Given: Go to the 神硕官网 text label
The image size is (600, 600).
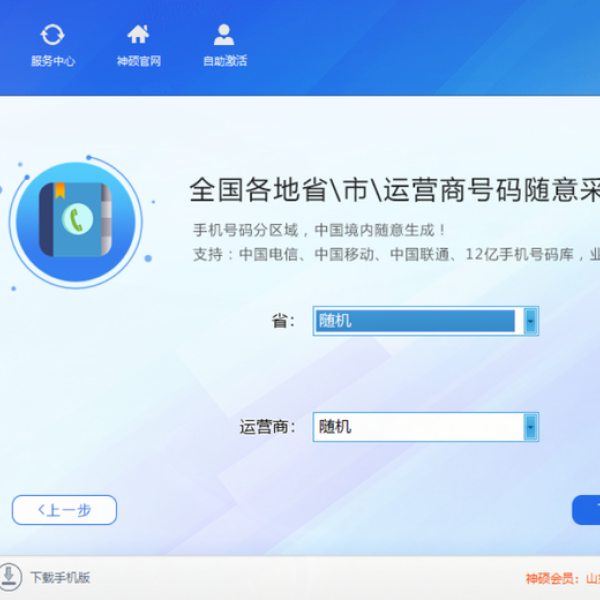Looking at the screenshot, I should tap(139, 61).
